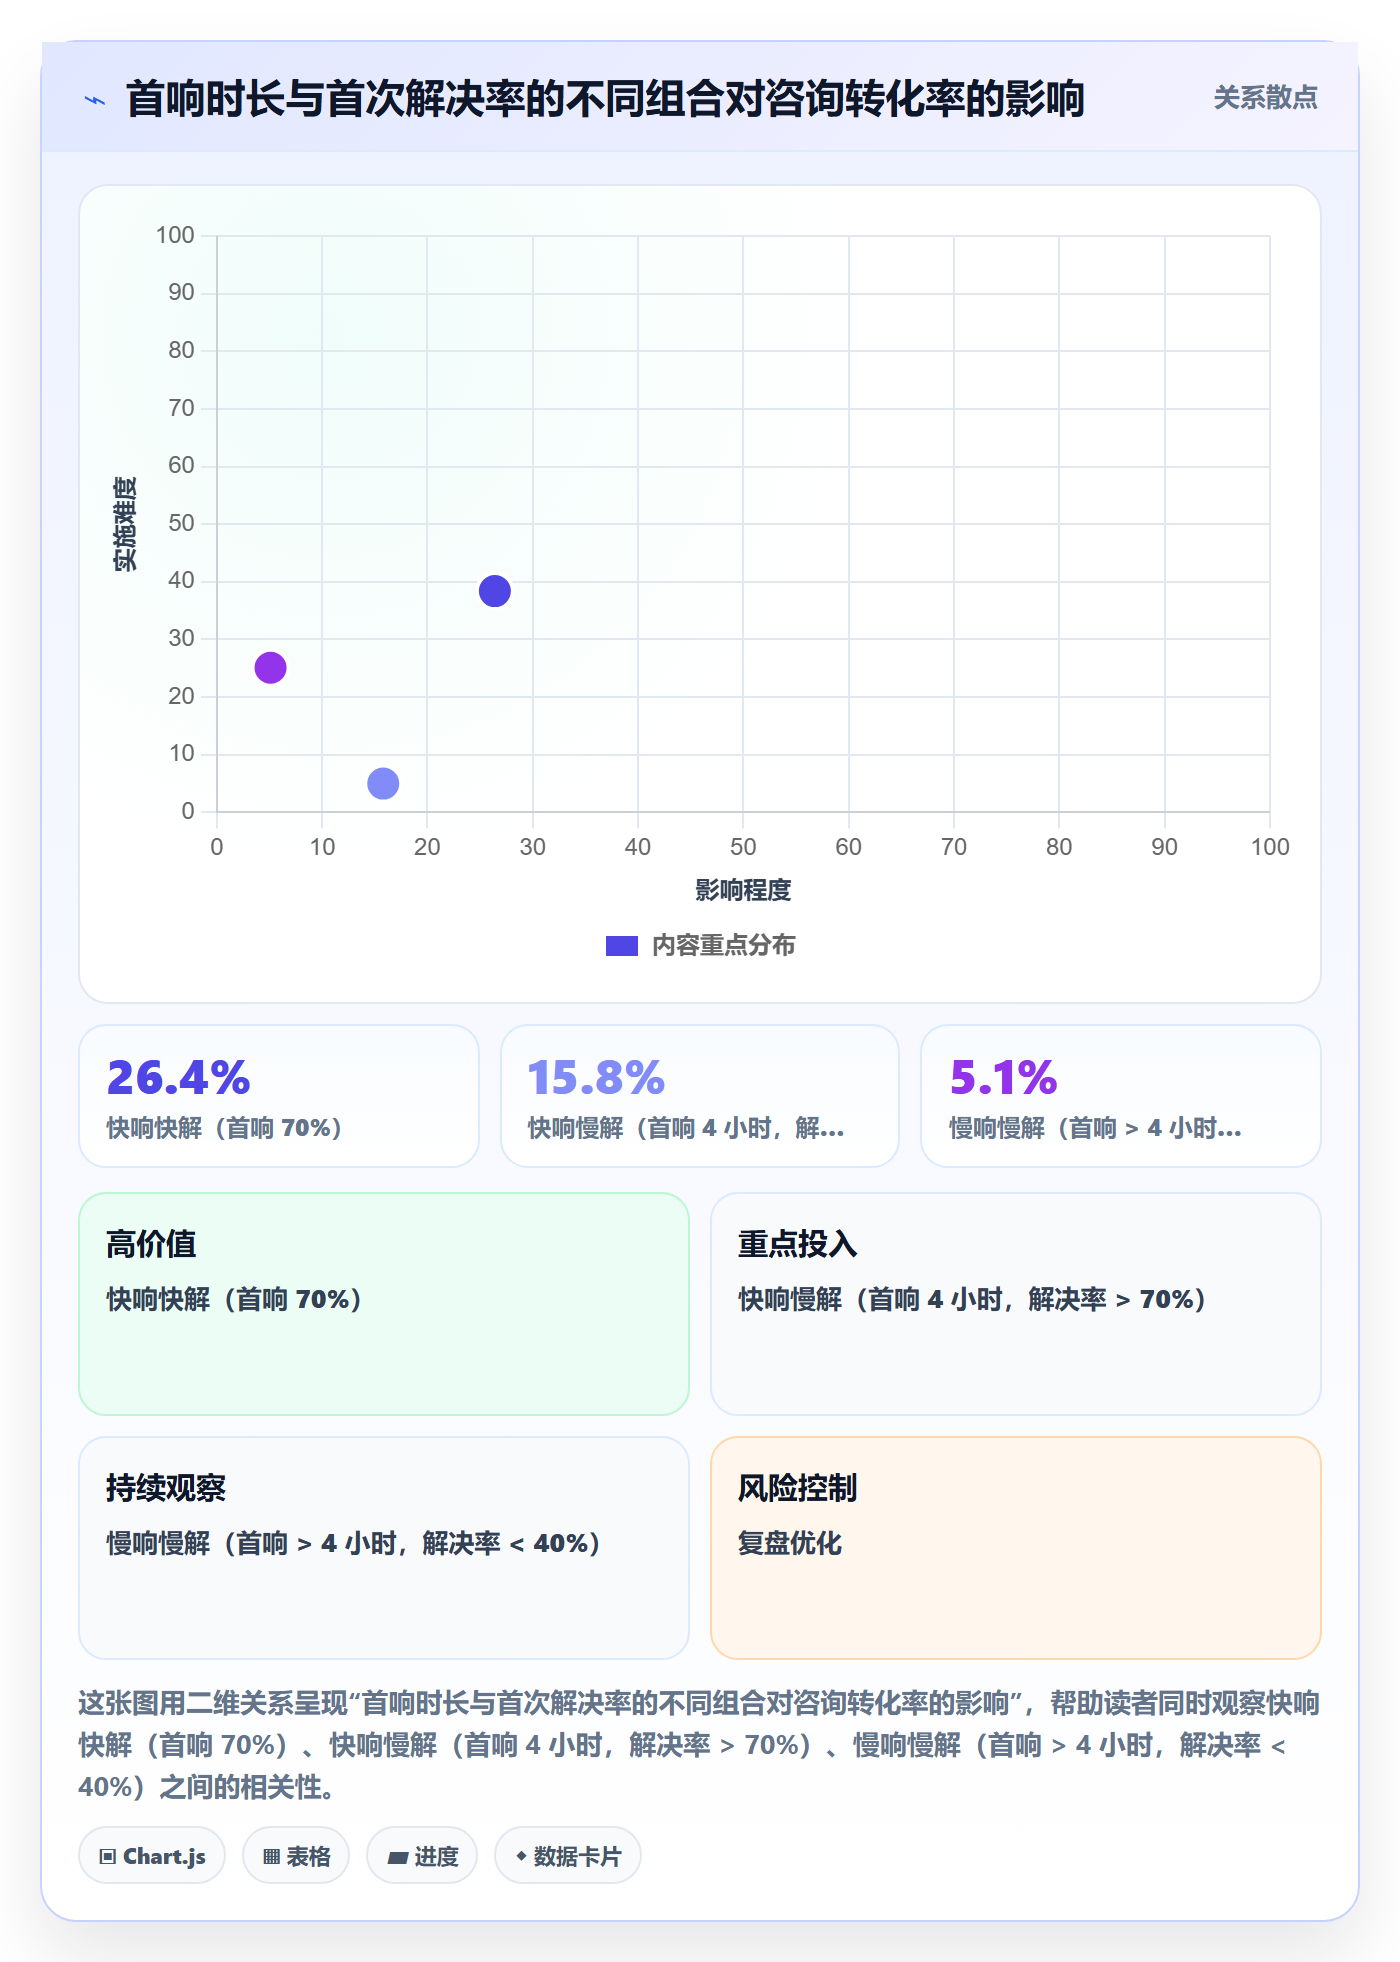Click the 影响程度 x-axis title
Image resolution: width=1400 pixels, height=1962 pixels.
pyautogui.click(x=743, y=890)
